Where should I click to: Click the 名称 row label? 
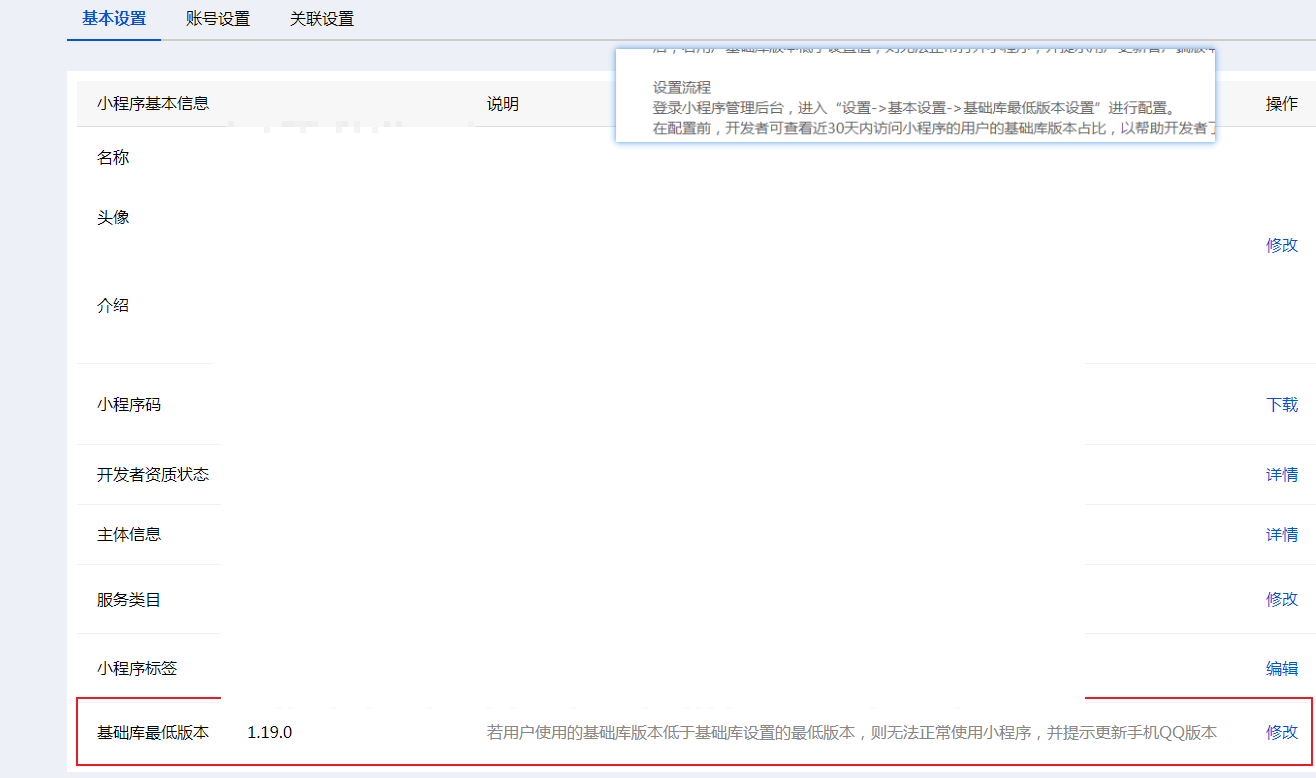[x=113, y=157]
